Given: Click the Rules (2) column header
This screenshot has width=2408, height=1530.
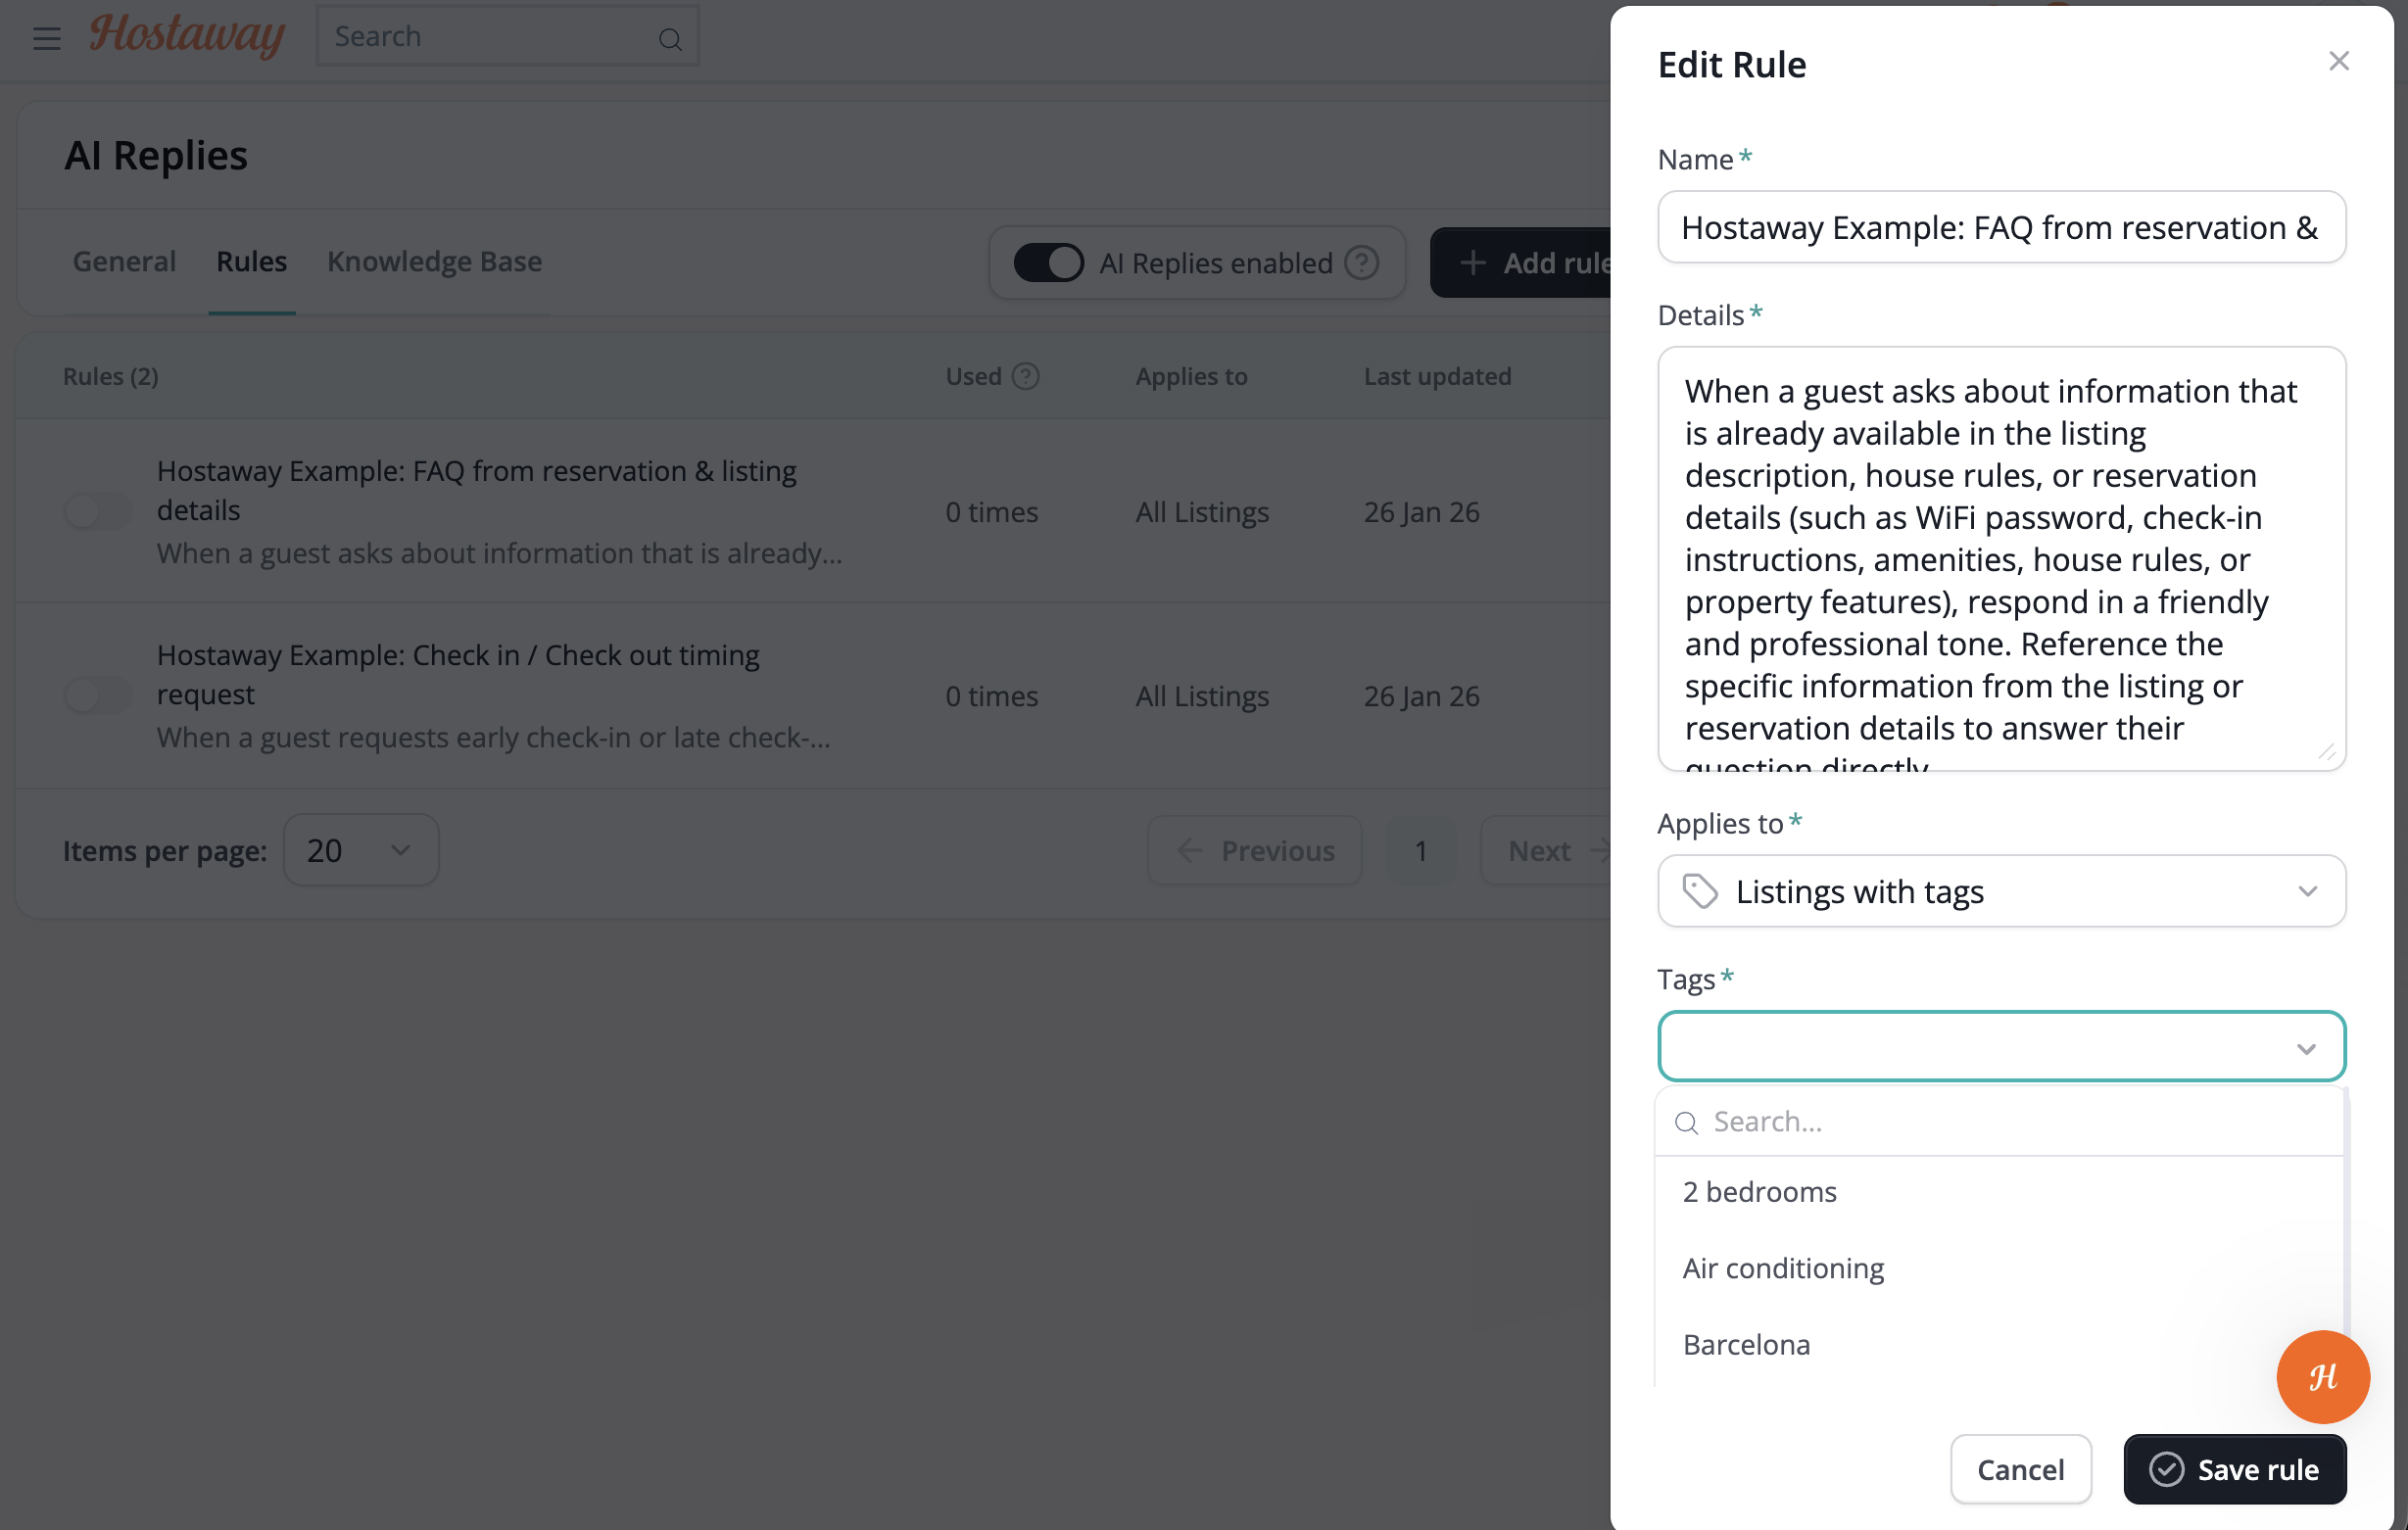Looking at the screenshot, I should (110, 376).
